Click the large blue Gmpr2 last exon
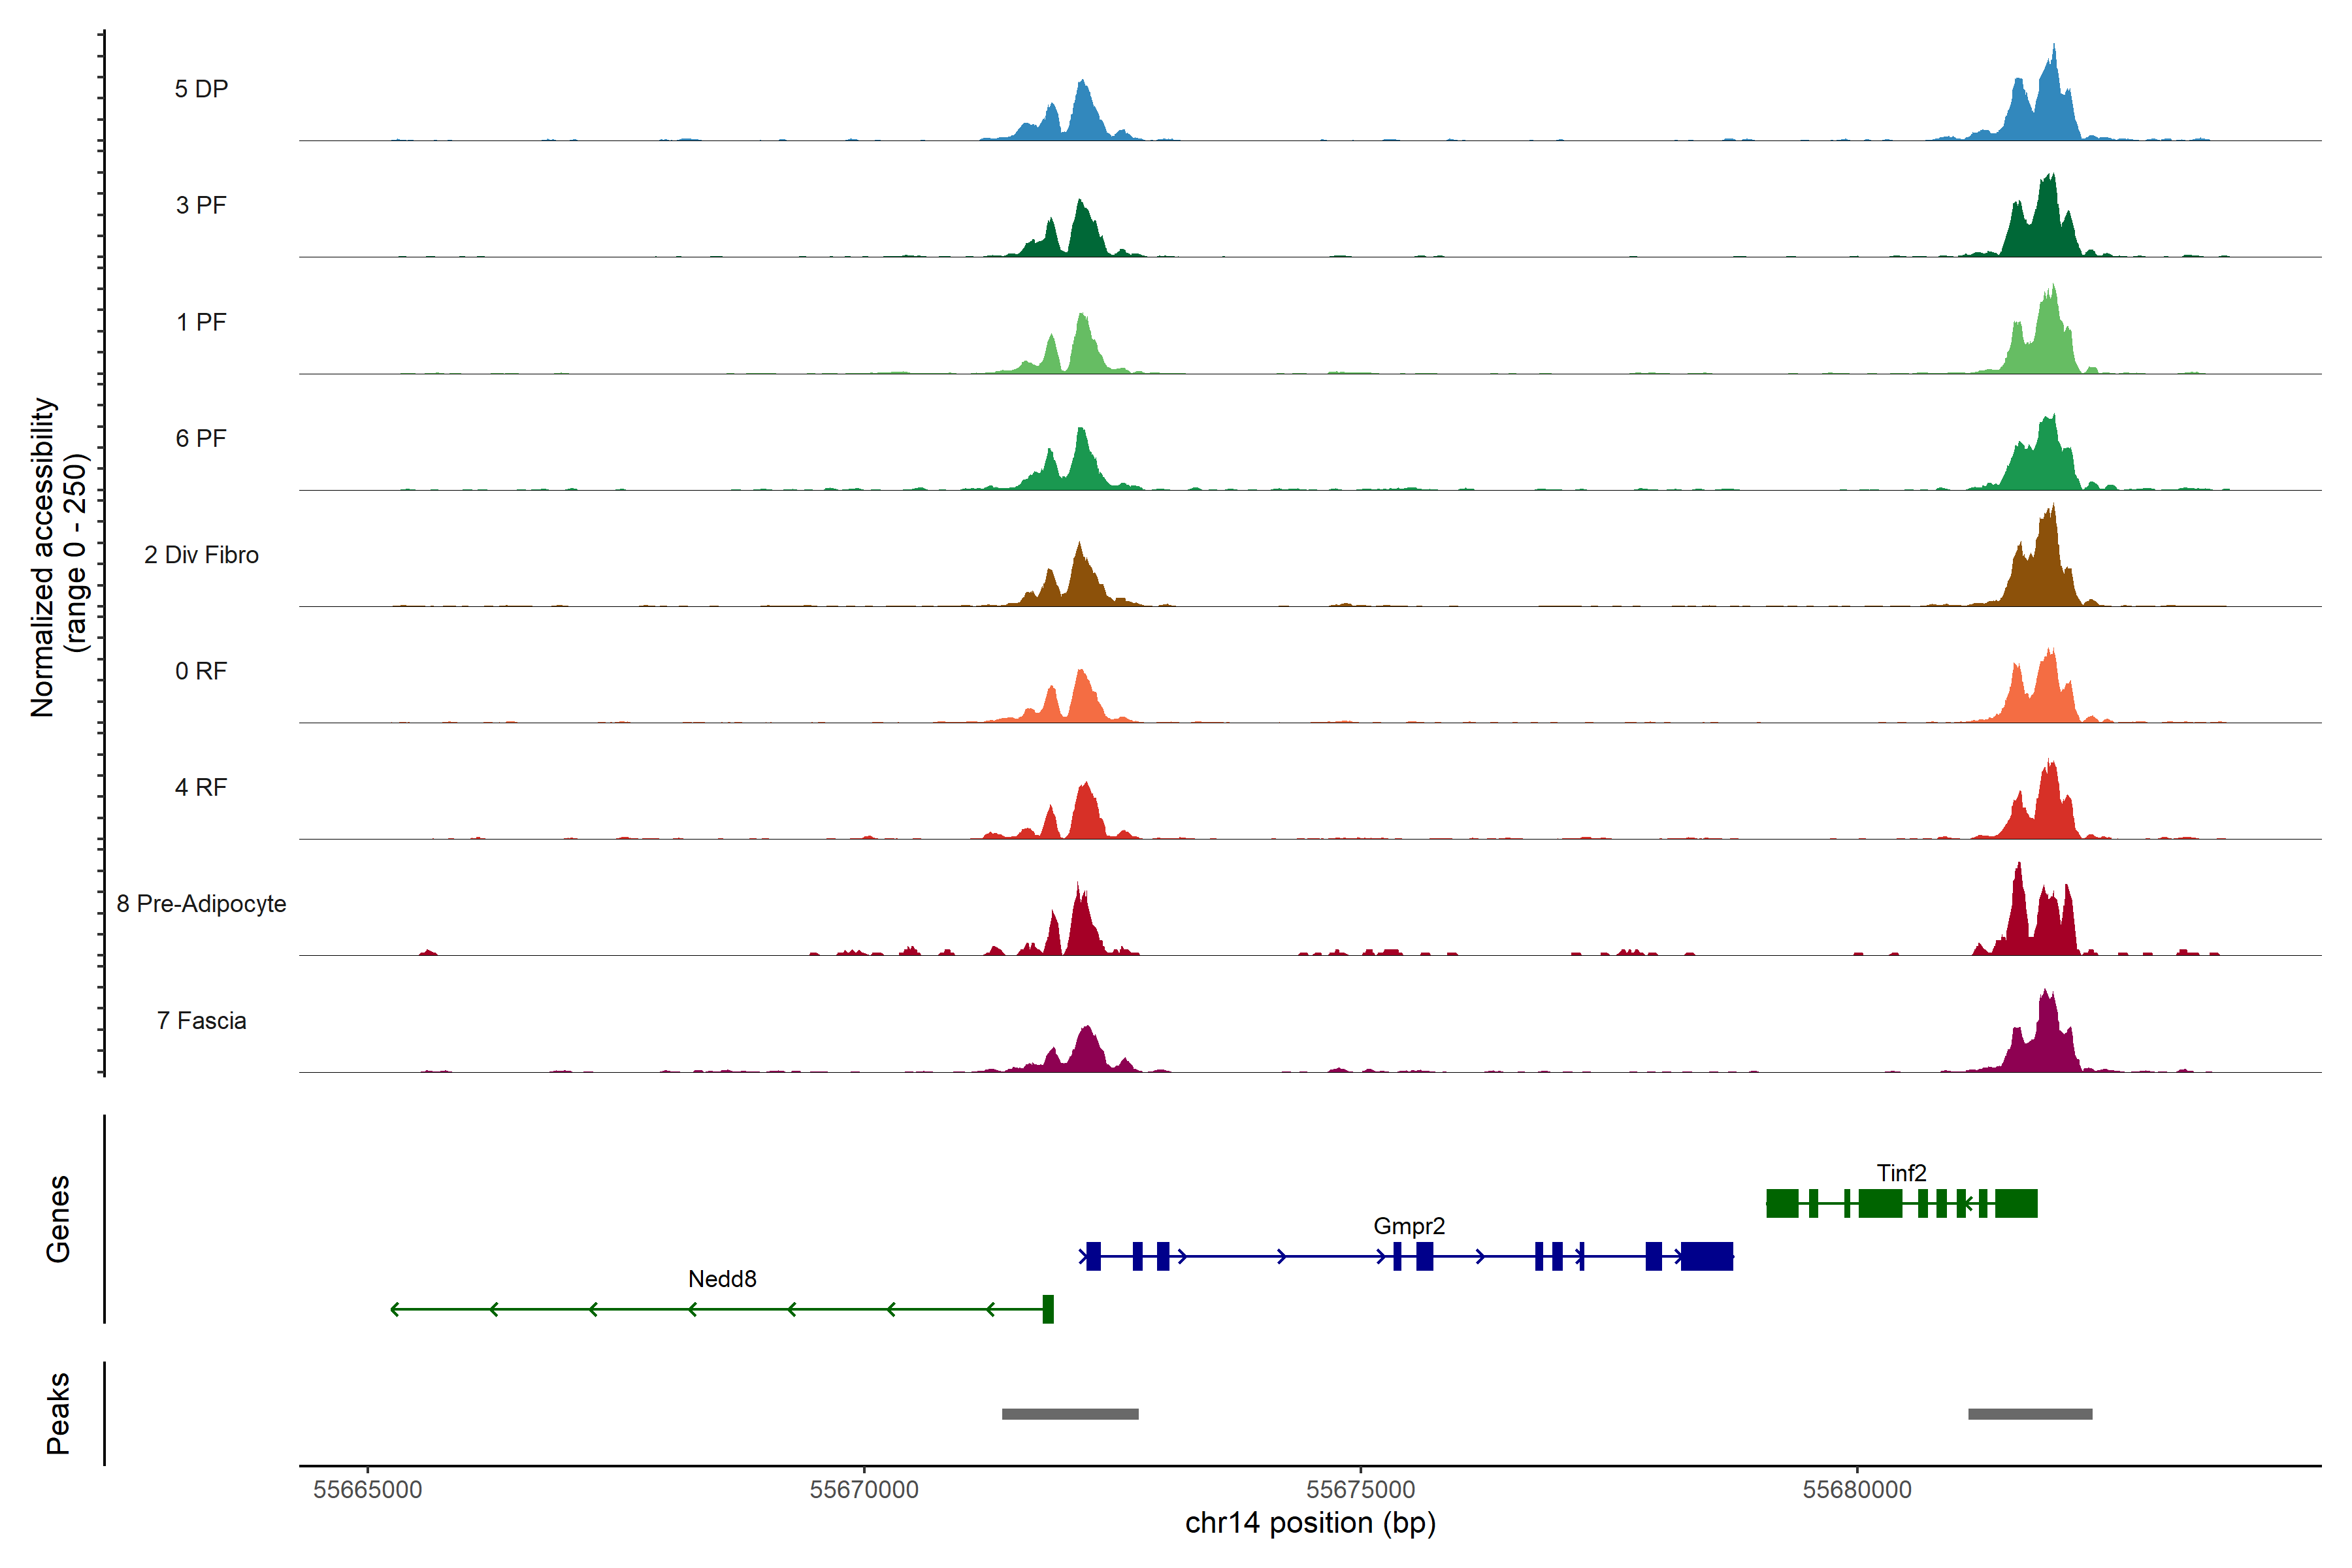2352x1568 pixels. (x=1706, y=1256)
